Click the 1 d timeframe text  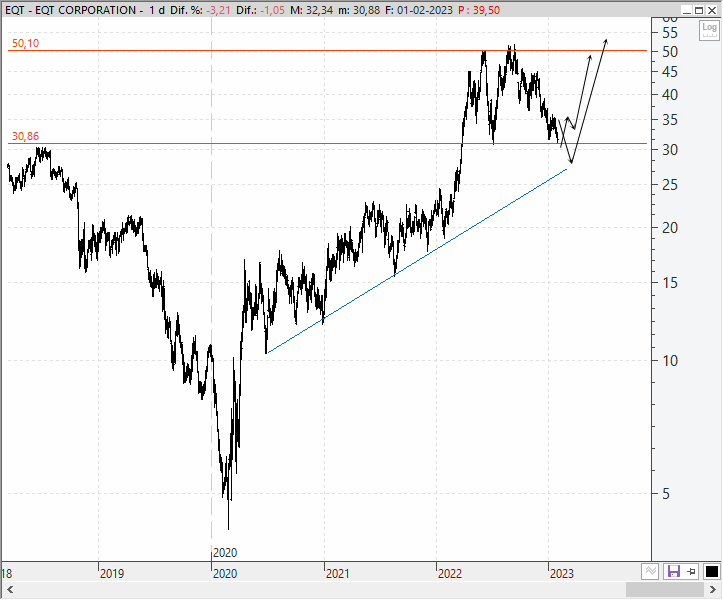(157, 10)
